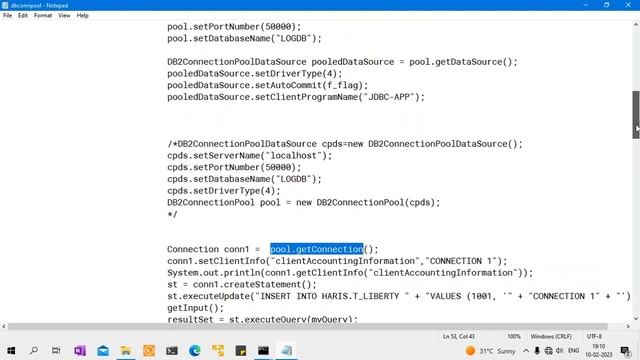Open the File menu
Image resolution: width=640 pixels, height=360 pixels.
7,16
